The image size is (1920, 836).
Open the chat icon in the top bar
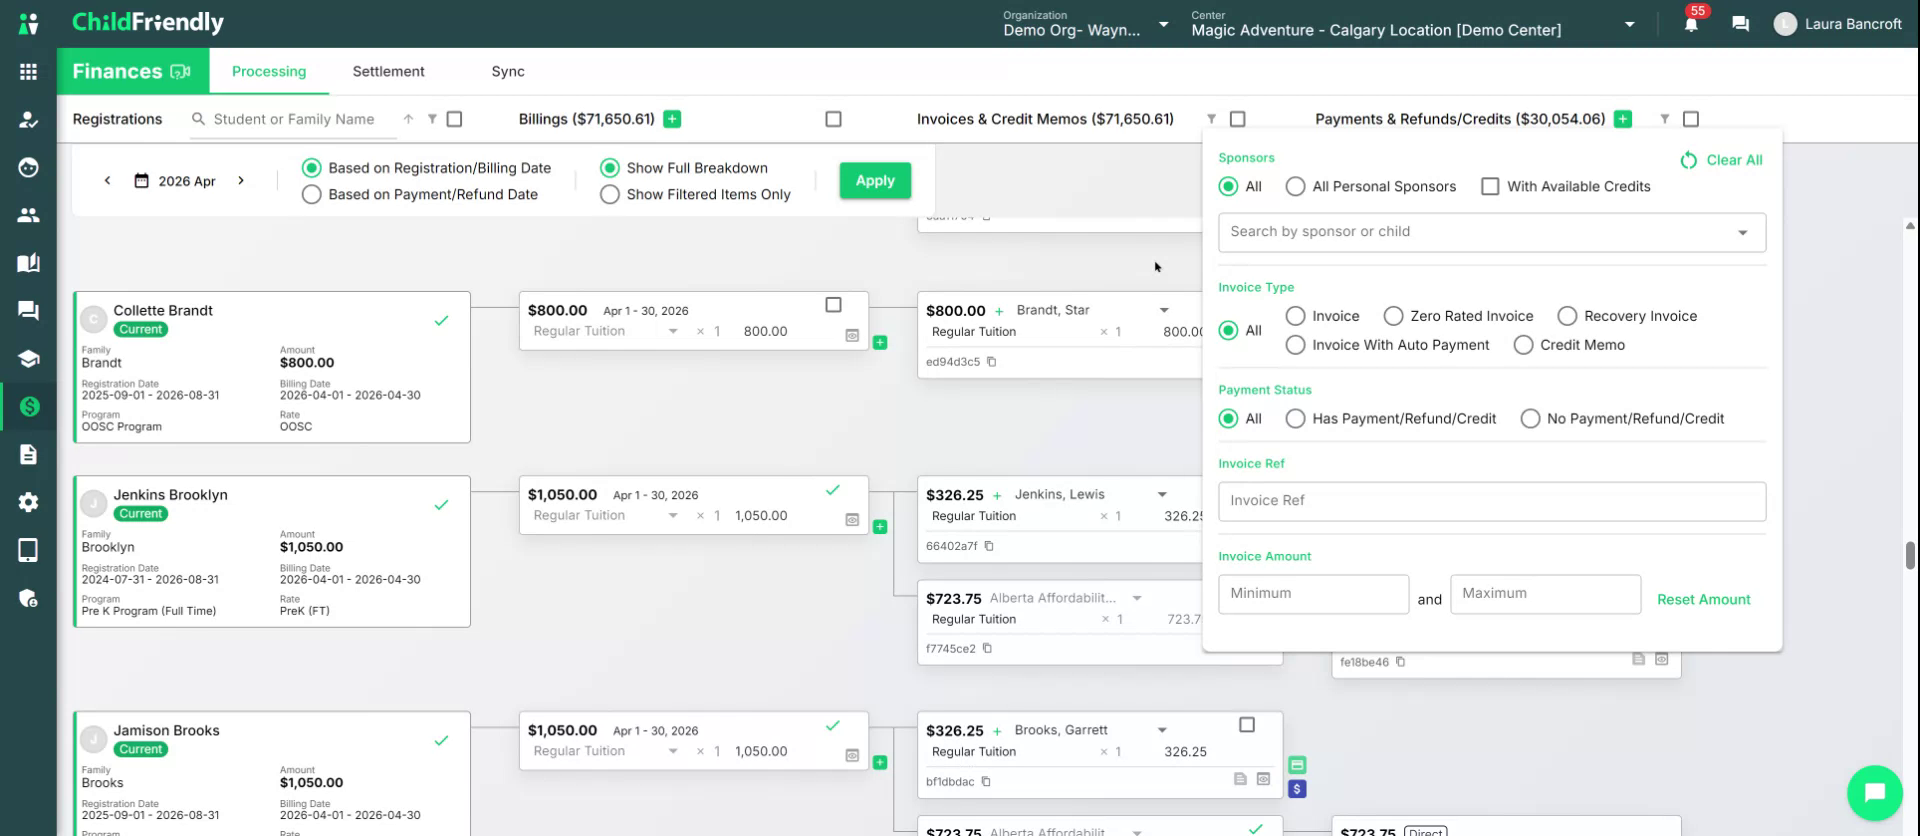click(1741, 24)
